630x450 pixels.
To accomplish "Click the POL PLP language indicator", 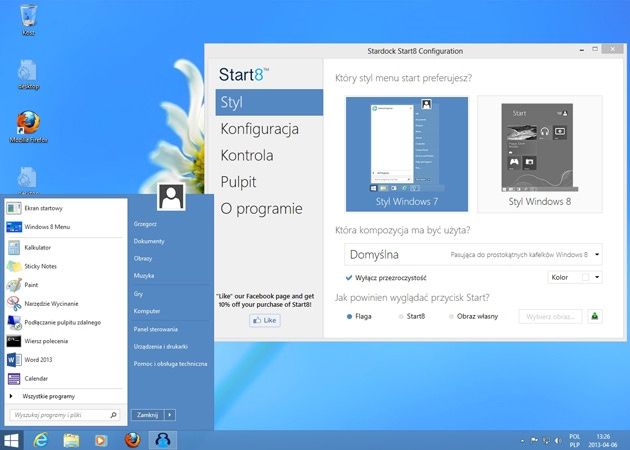I will coord(575,440).
